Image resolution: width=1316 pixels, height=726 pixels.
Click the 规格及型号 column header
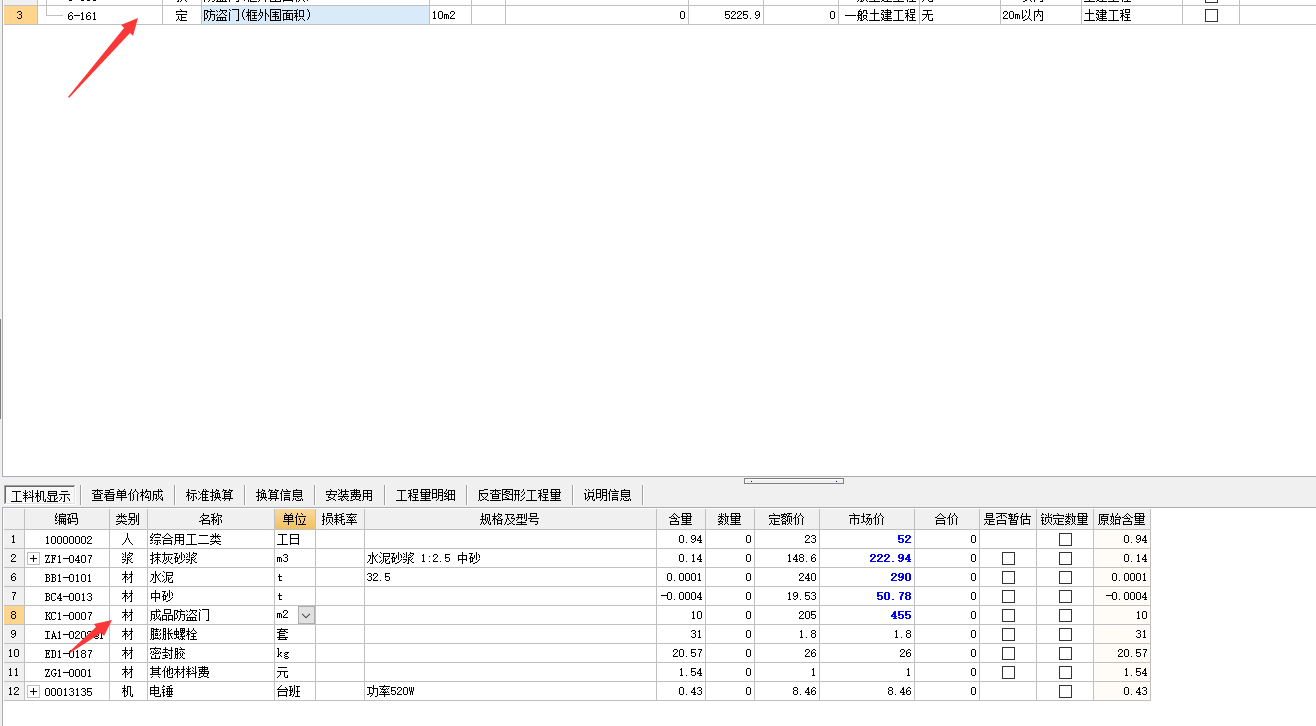click(x=510, y=520)
